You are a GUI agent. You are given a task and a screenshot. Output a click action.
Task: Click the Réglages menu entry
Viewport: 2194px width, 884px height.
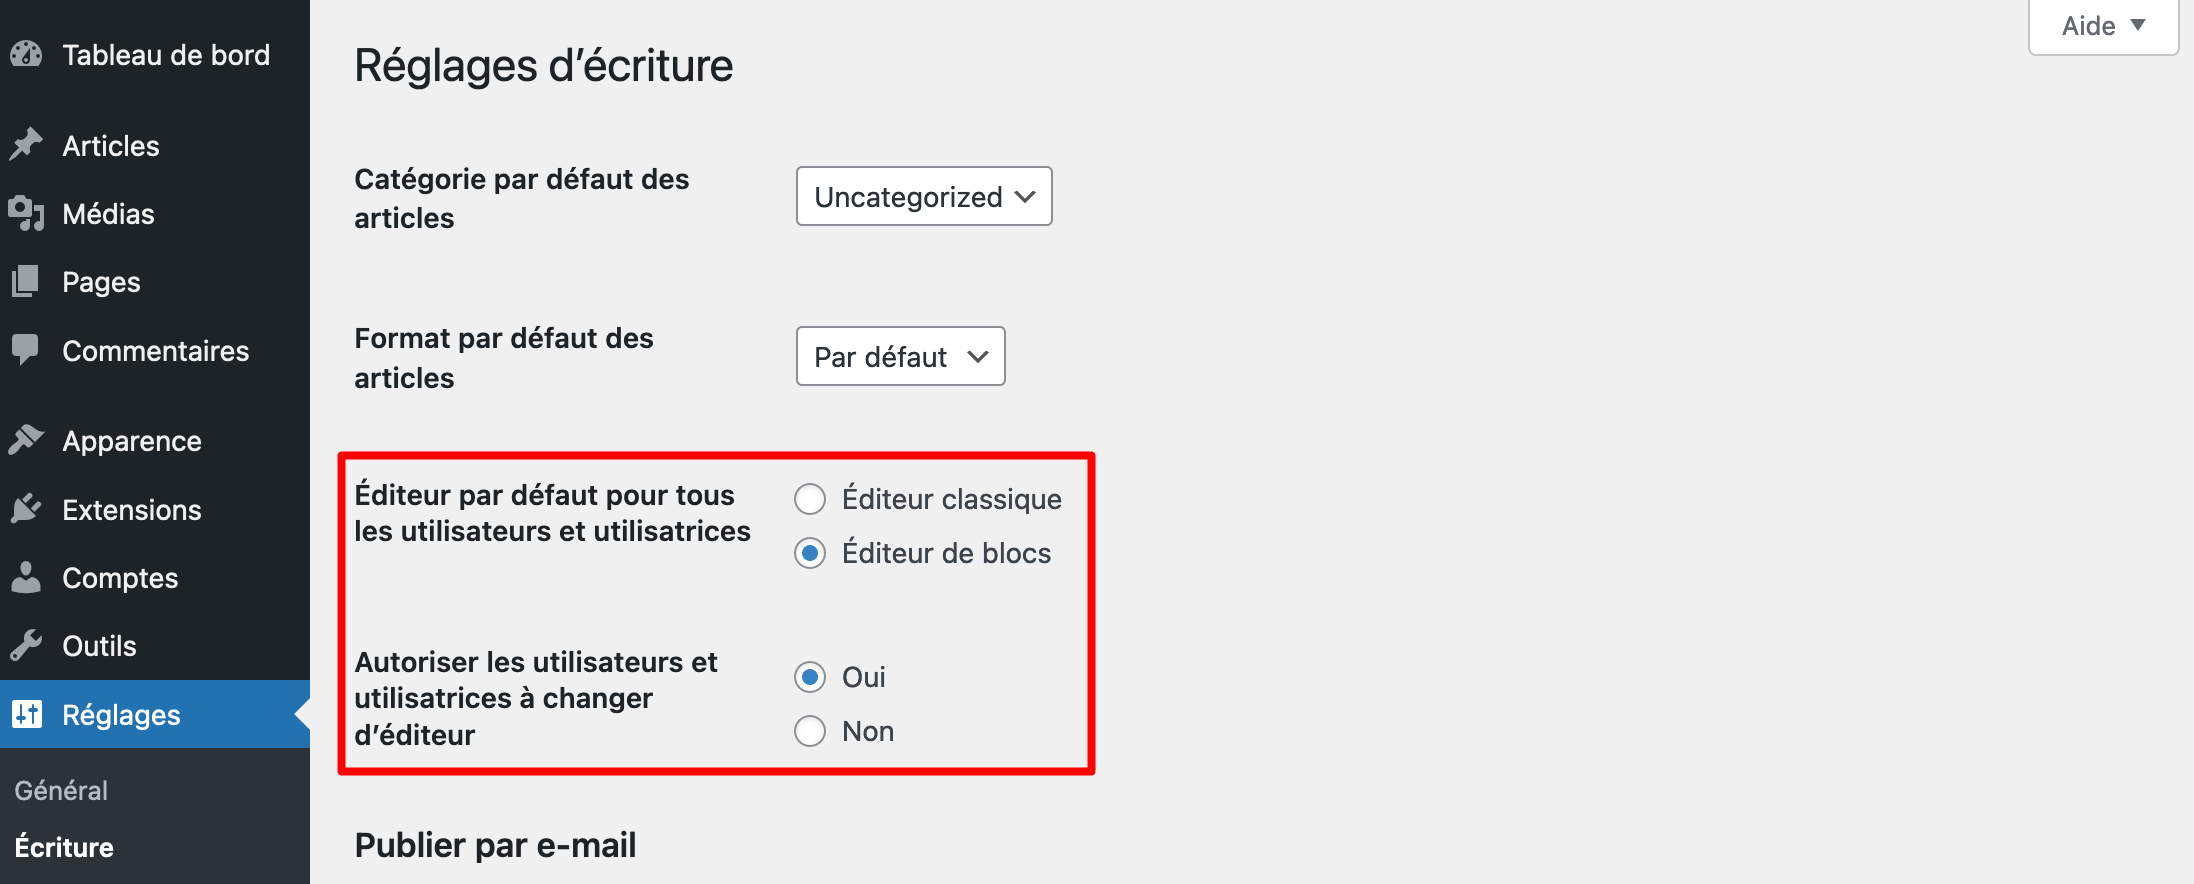[x=120, y=714]
